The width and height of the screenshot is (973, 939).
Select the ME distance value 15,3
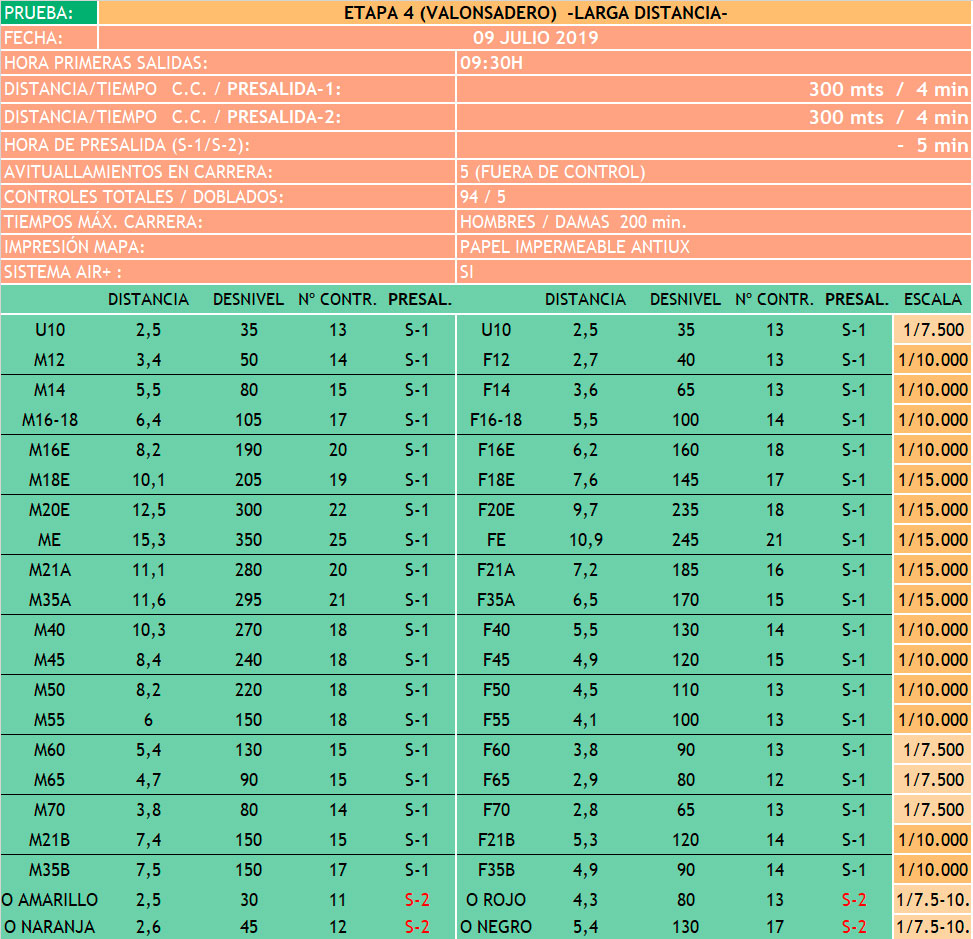coord(148,540)
